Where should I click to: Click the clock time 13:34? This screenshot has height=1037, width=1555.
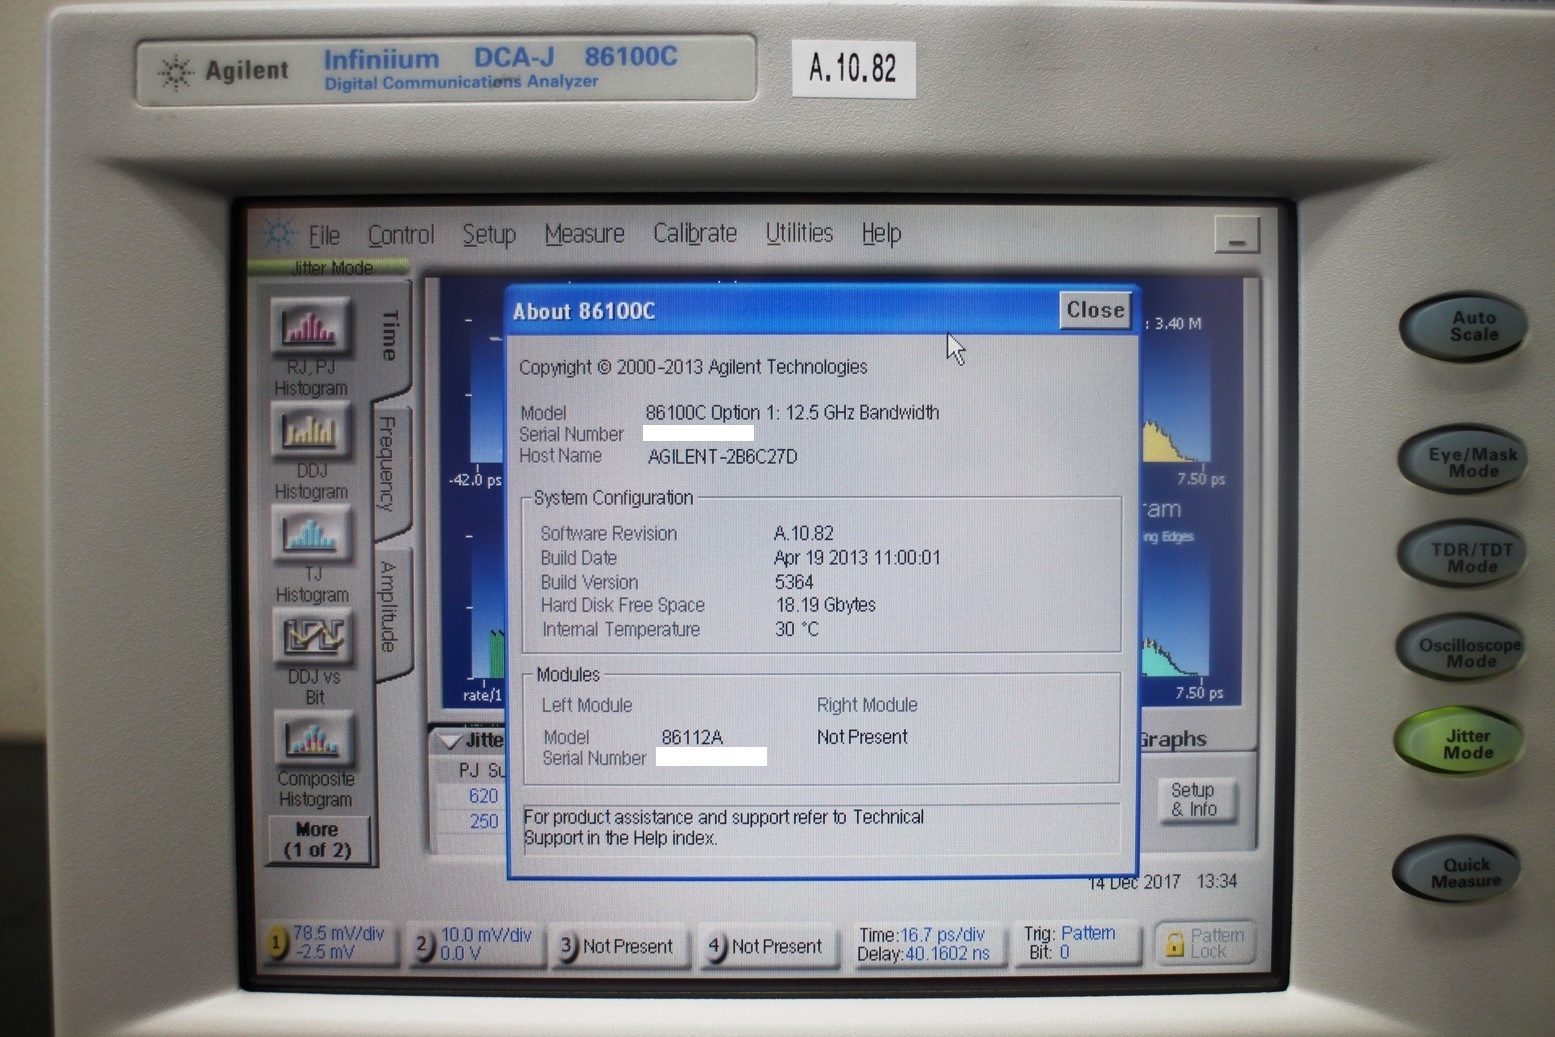(x=1217, y=881)
